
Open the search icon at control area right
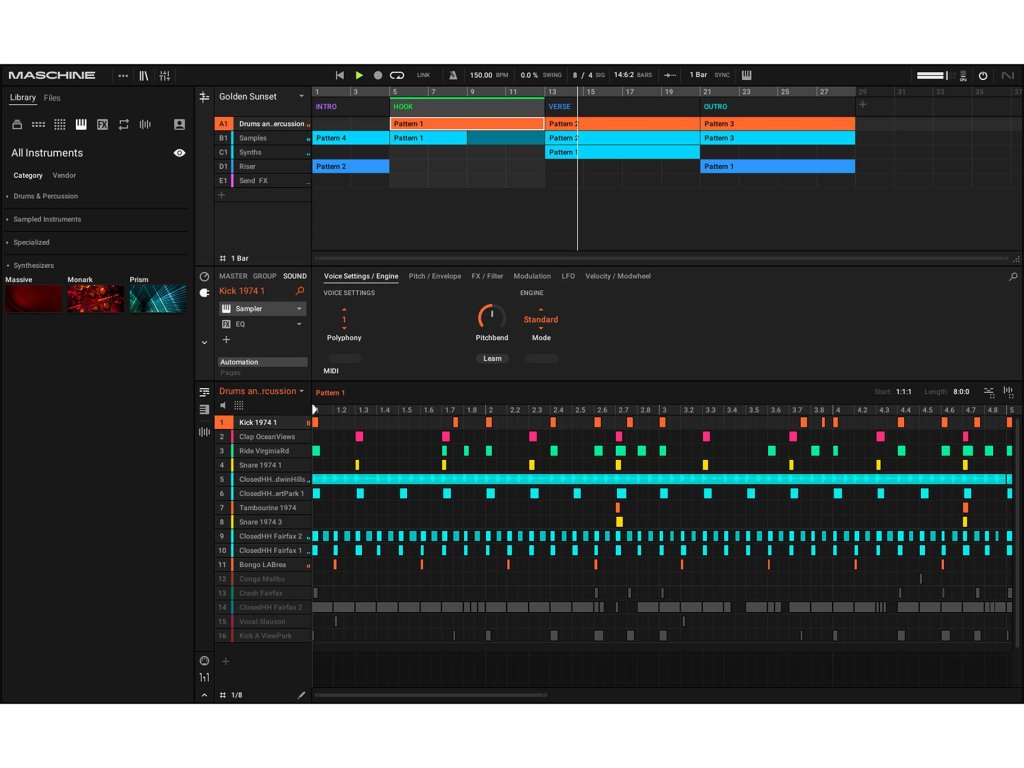click(x=1013, y=277)
